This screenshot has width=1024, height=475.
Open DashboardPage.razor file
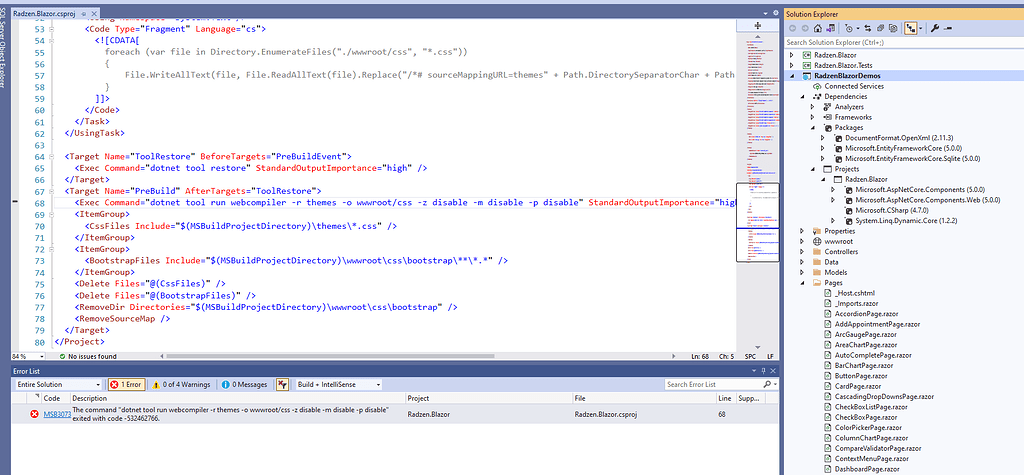867,469
